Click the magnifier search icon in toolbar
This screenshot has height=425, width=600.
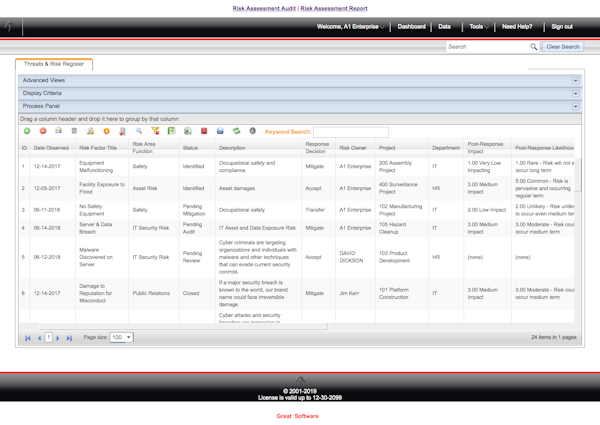click(x=139, y=131)
